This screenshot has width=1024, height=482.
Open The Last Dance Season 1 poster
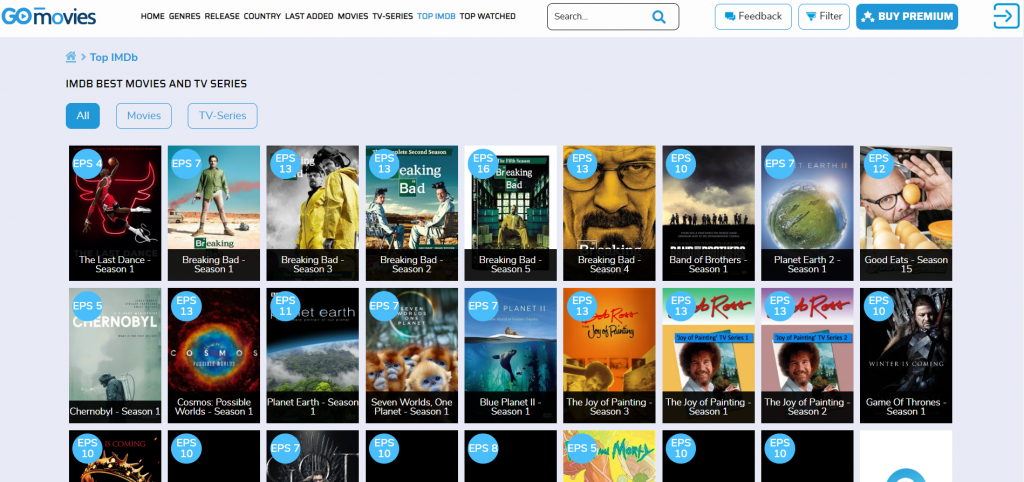tap(115, 213)
